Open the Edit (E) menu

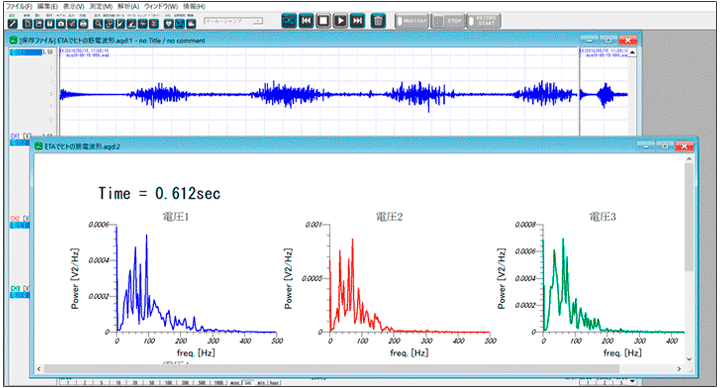[x=48, y=6]
